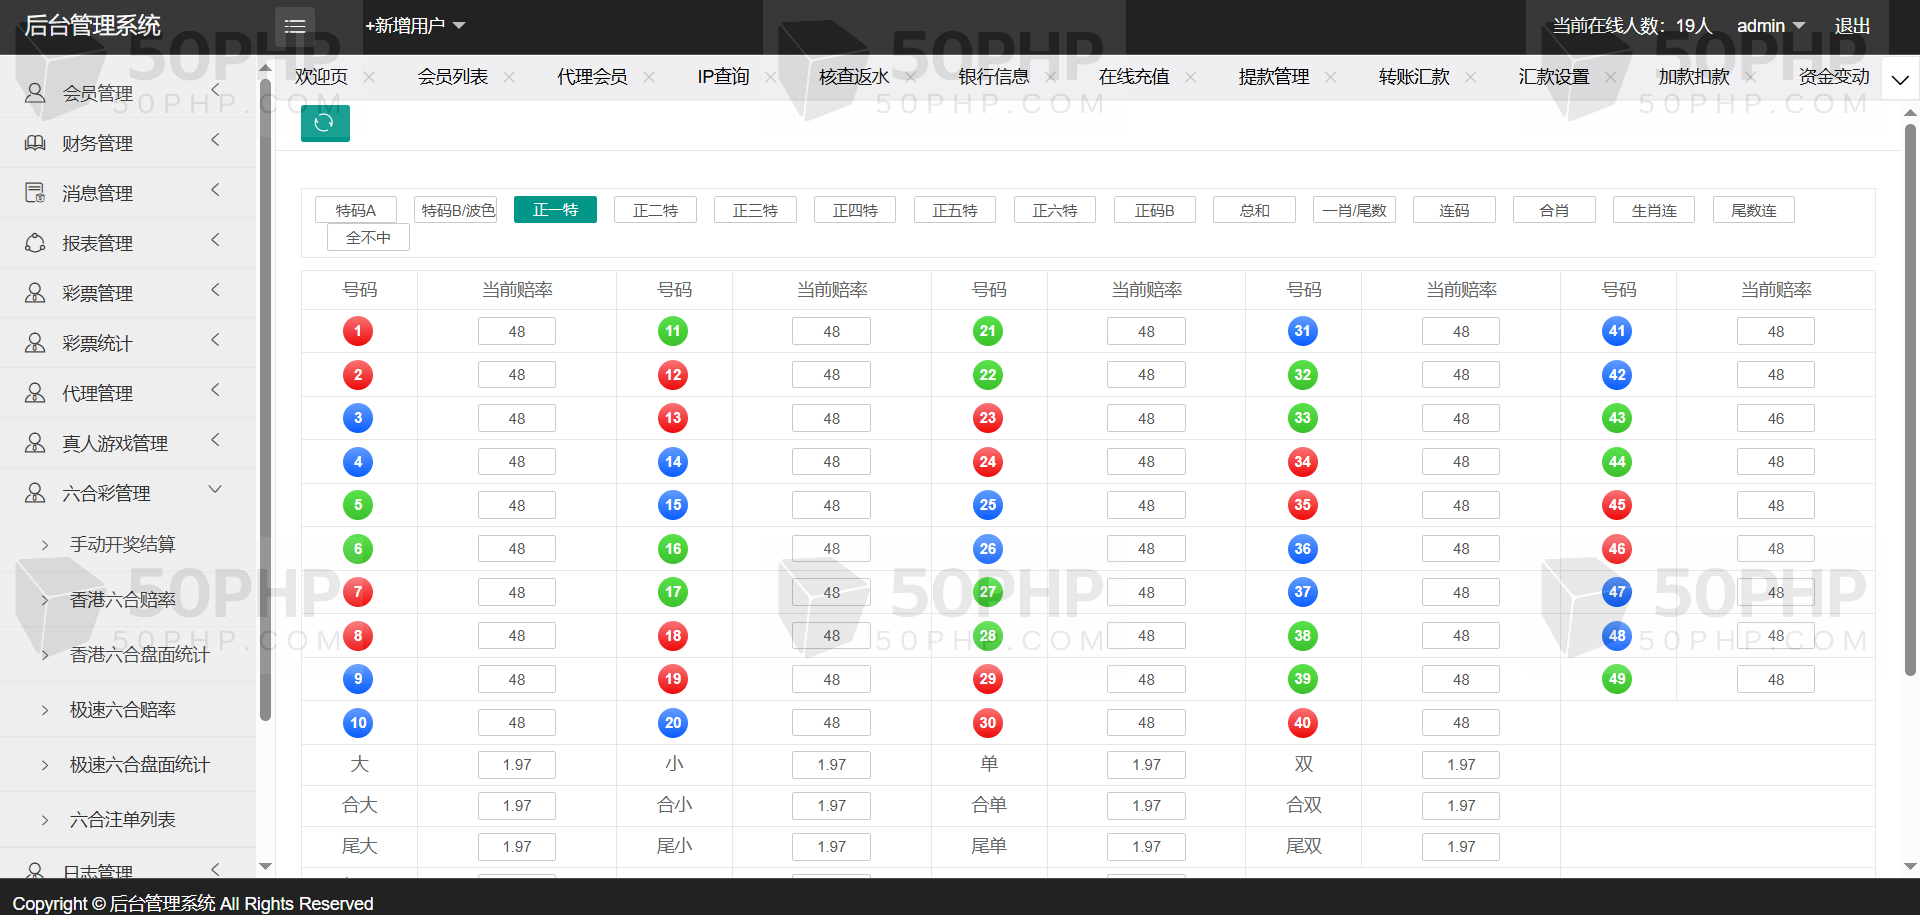Click the main content vertical scrollbar
Viewport: 1920px width, 915px height.
pos(1910,400)
